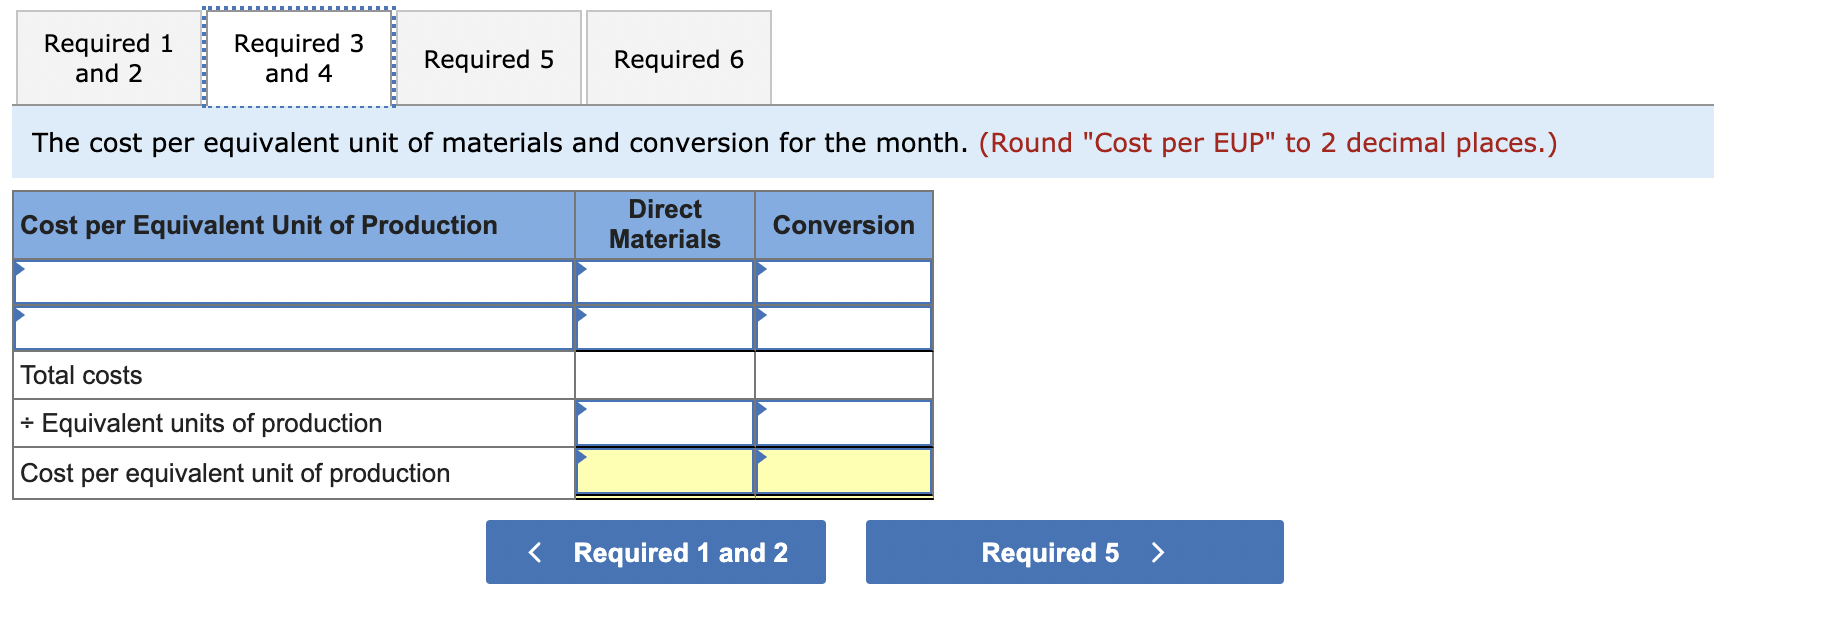This screenshot has width=1836, height=644.
Task: Click the rounding instruction text
Action: coord(1266,143)
